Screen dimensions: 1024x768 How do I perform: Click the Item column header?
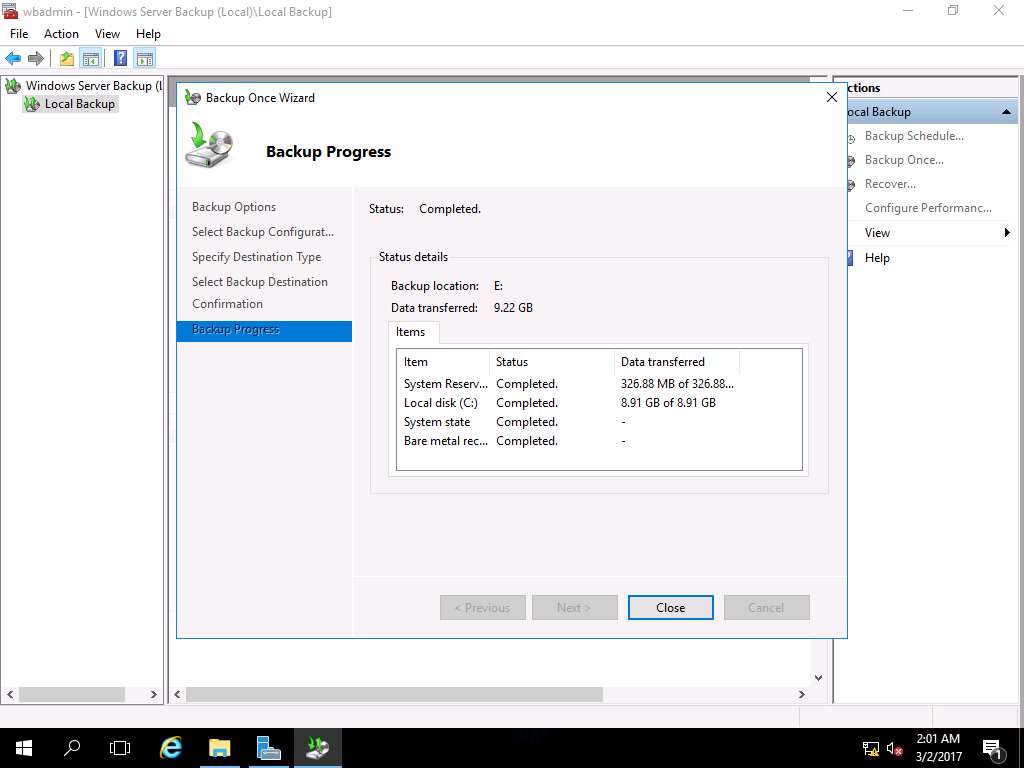click(443, 362)
